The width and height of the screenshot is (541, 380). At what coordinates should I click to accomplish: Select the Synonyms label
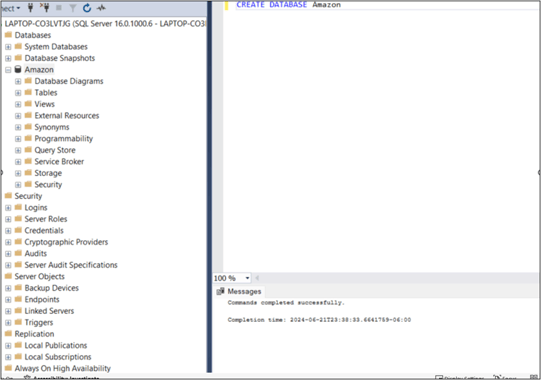coord(52,127)
